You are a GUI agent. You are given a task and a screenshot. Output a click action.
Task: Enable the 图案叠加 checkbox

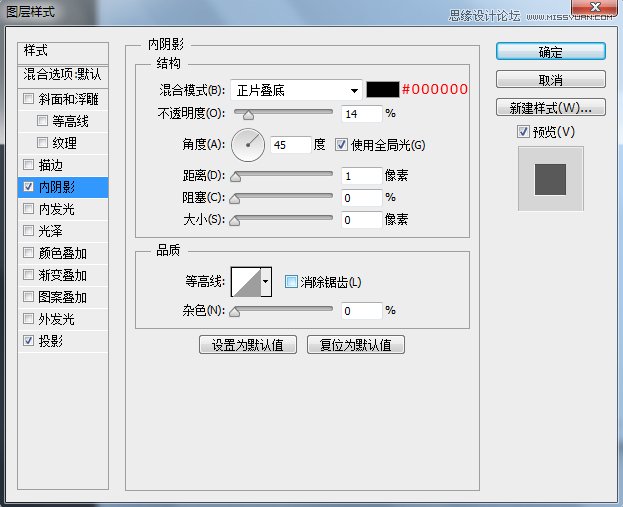pyautogui.click(x=28, y=296)
